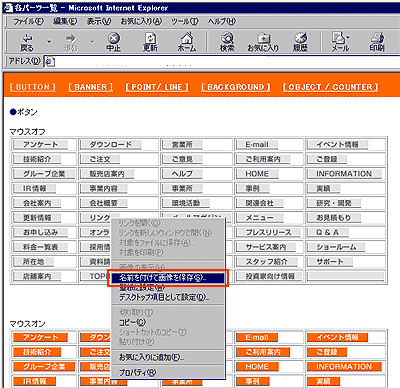Open the 検索 search icon
The height and width of the screenshot is (388, 400).
[227, 38]
